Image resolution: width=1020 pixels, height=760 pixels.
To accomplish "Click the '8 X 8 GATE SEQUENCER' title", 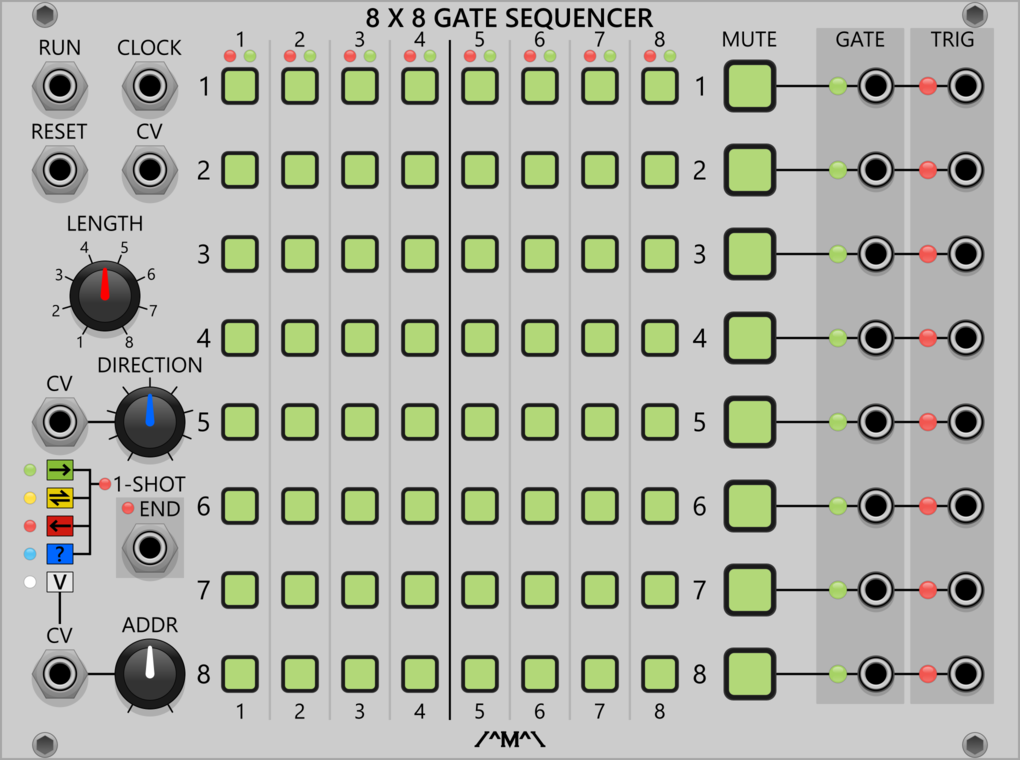I will [x=509, y=18].
